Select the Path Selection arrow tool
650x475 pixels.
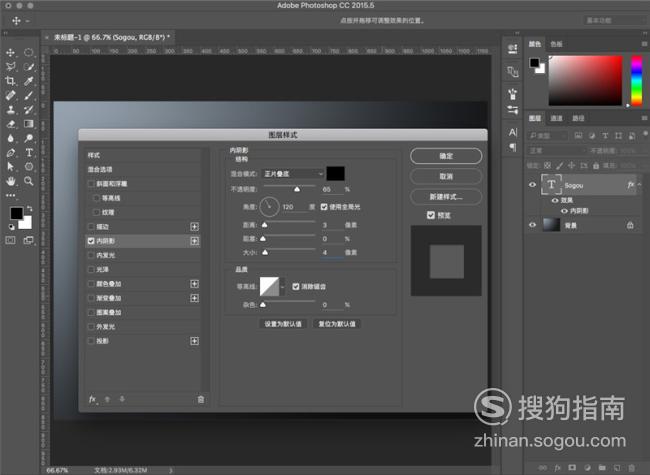pyautogui.click(x=10, y=167)
